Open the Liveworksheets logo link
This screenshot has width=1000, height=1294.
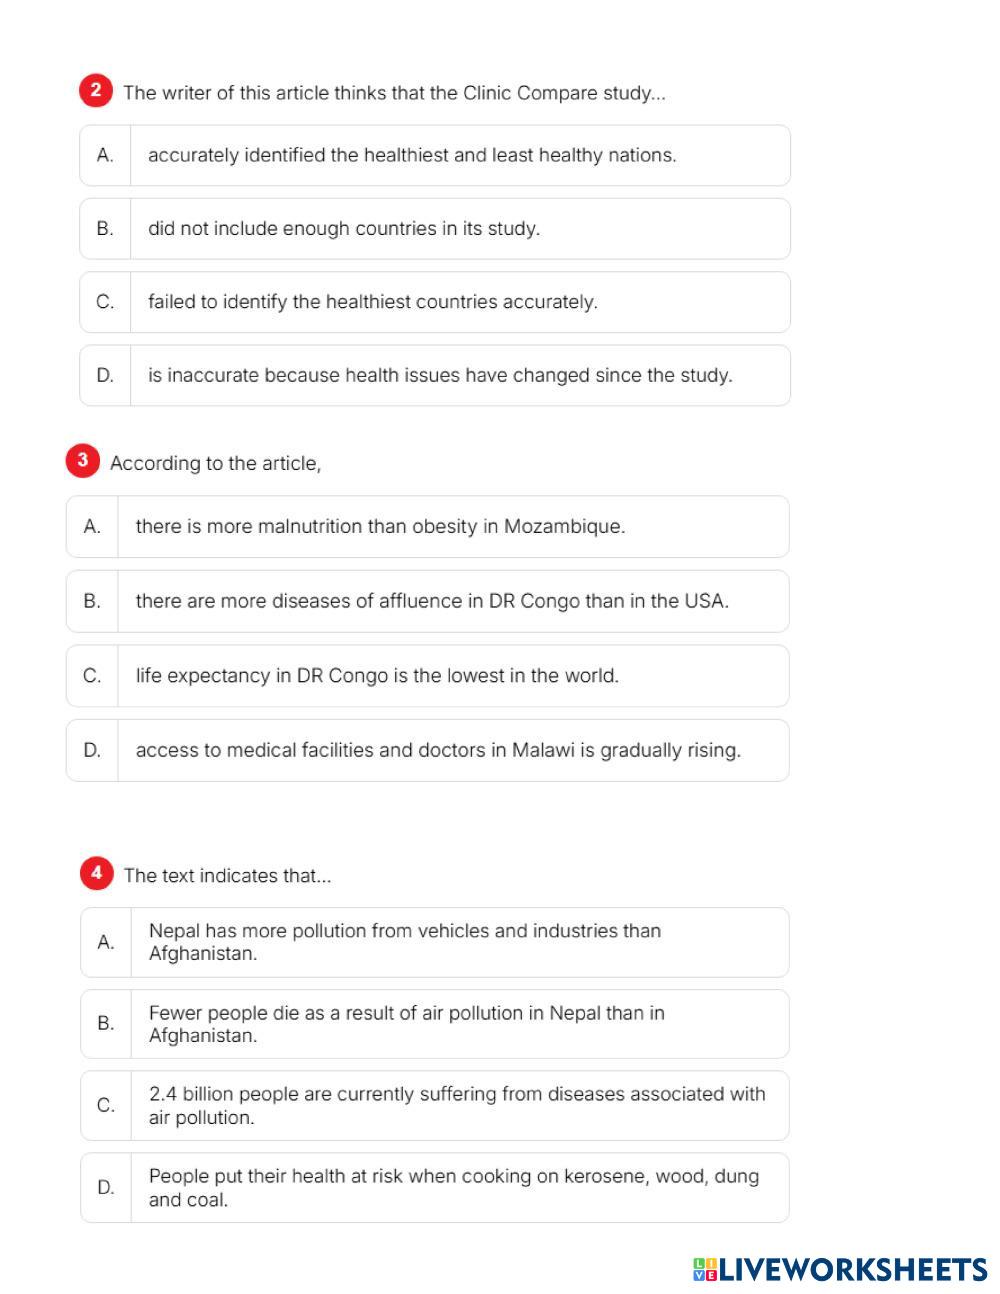[852, 1270]
